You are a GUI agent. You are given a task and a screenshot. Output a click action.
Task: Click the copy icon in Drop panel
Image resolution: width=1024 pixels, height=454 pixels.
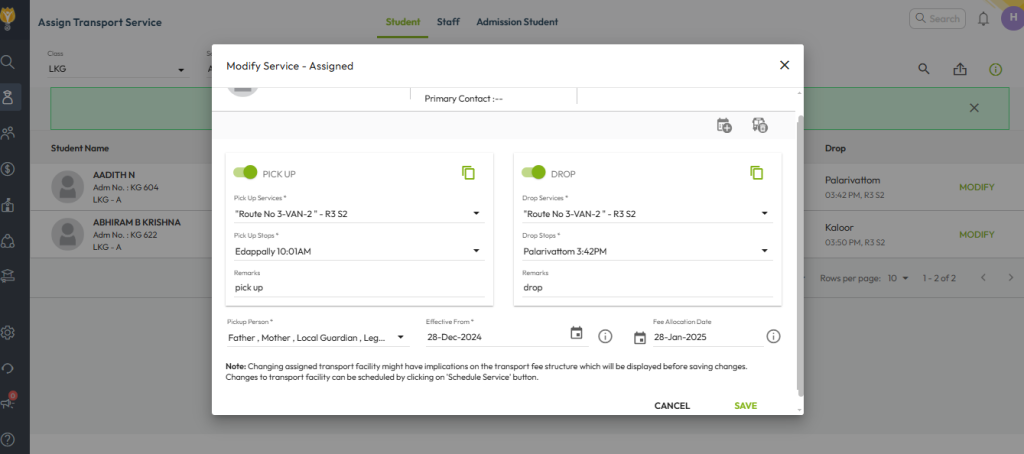tap(757, 173)
